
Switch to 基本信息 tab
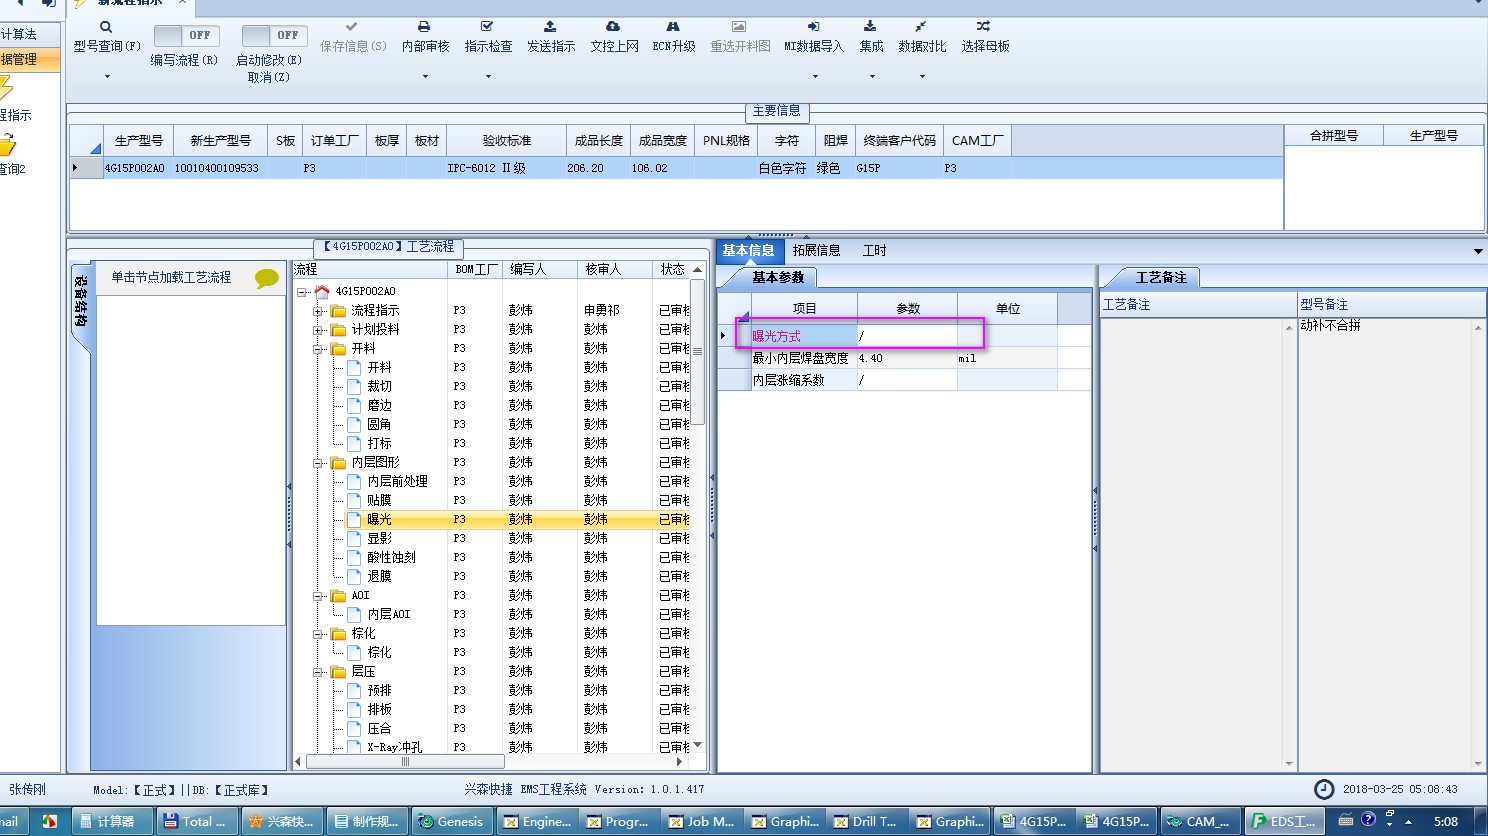pos(749,251)
